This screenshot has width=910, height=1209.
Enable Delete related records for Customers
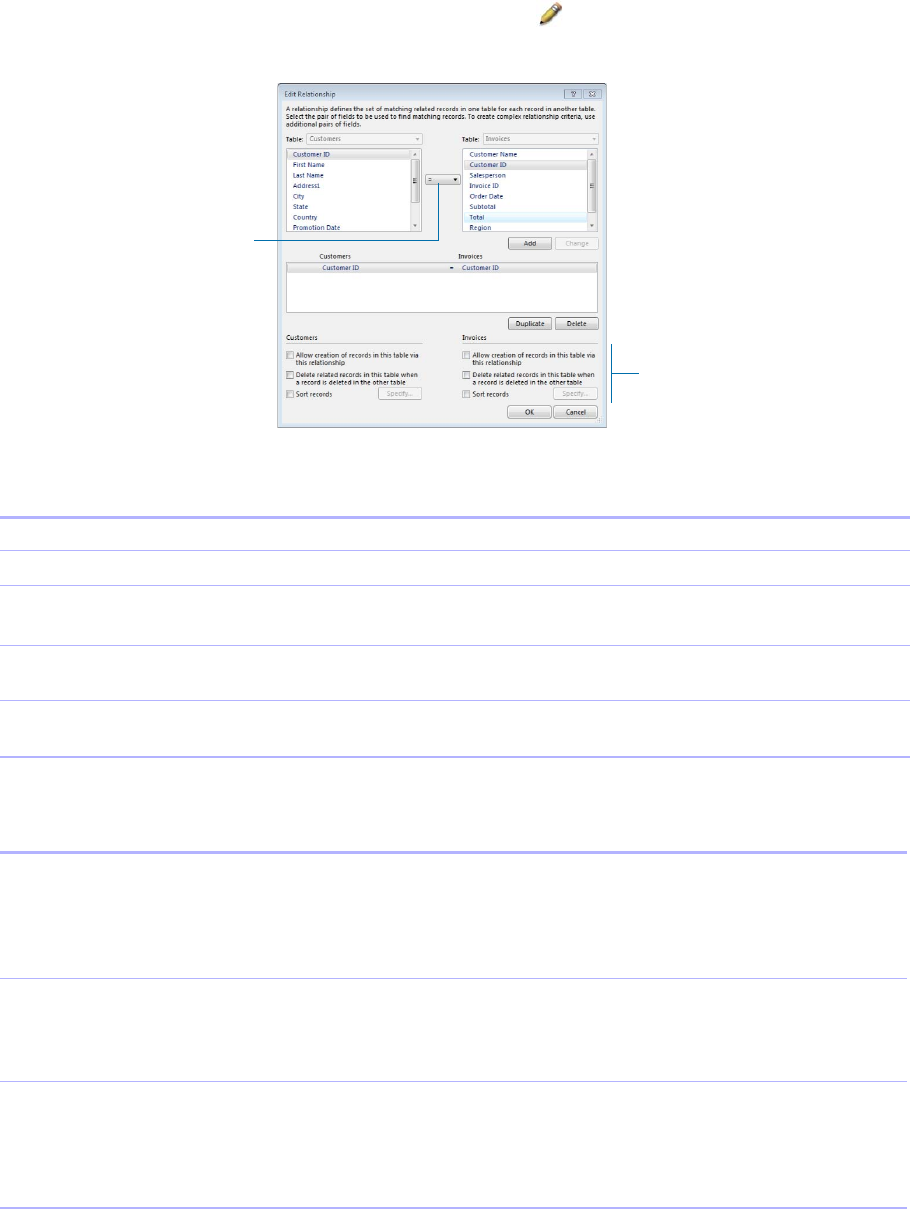[x=290, y=376]
